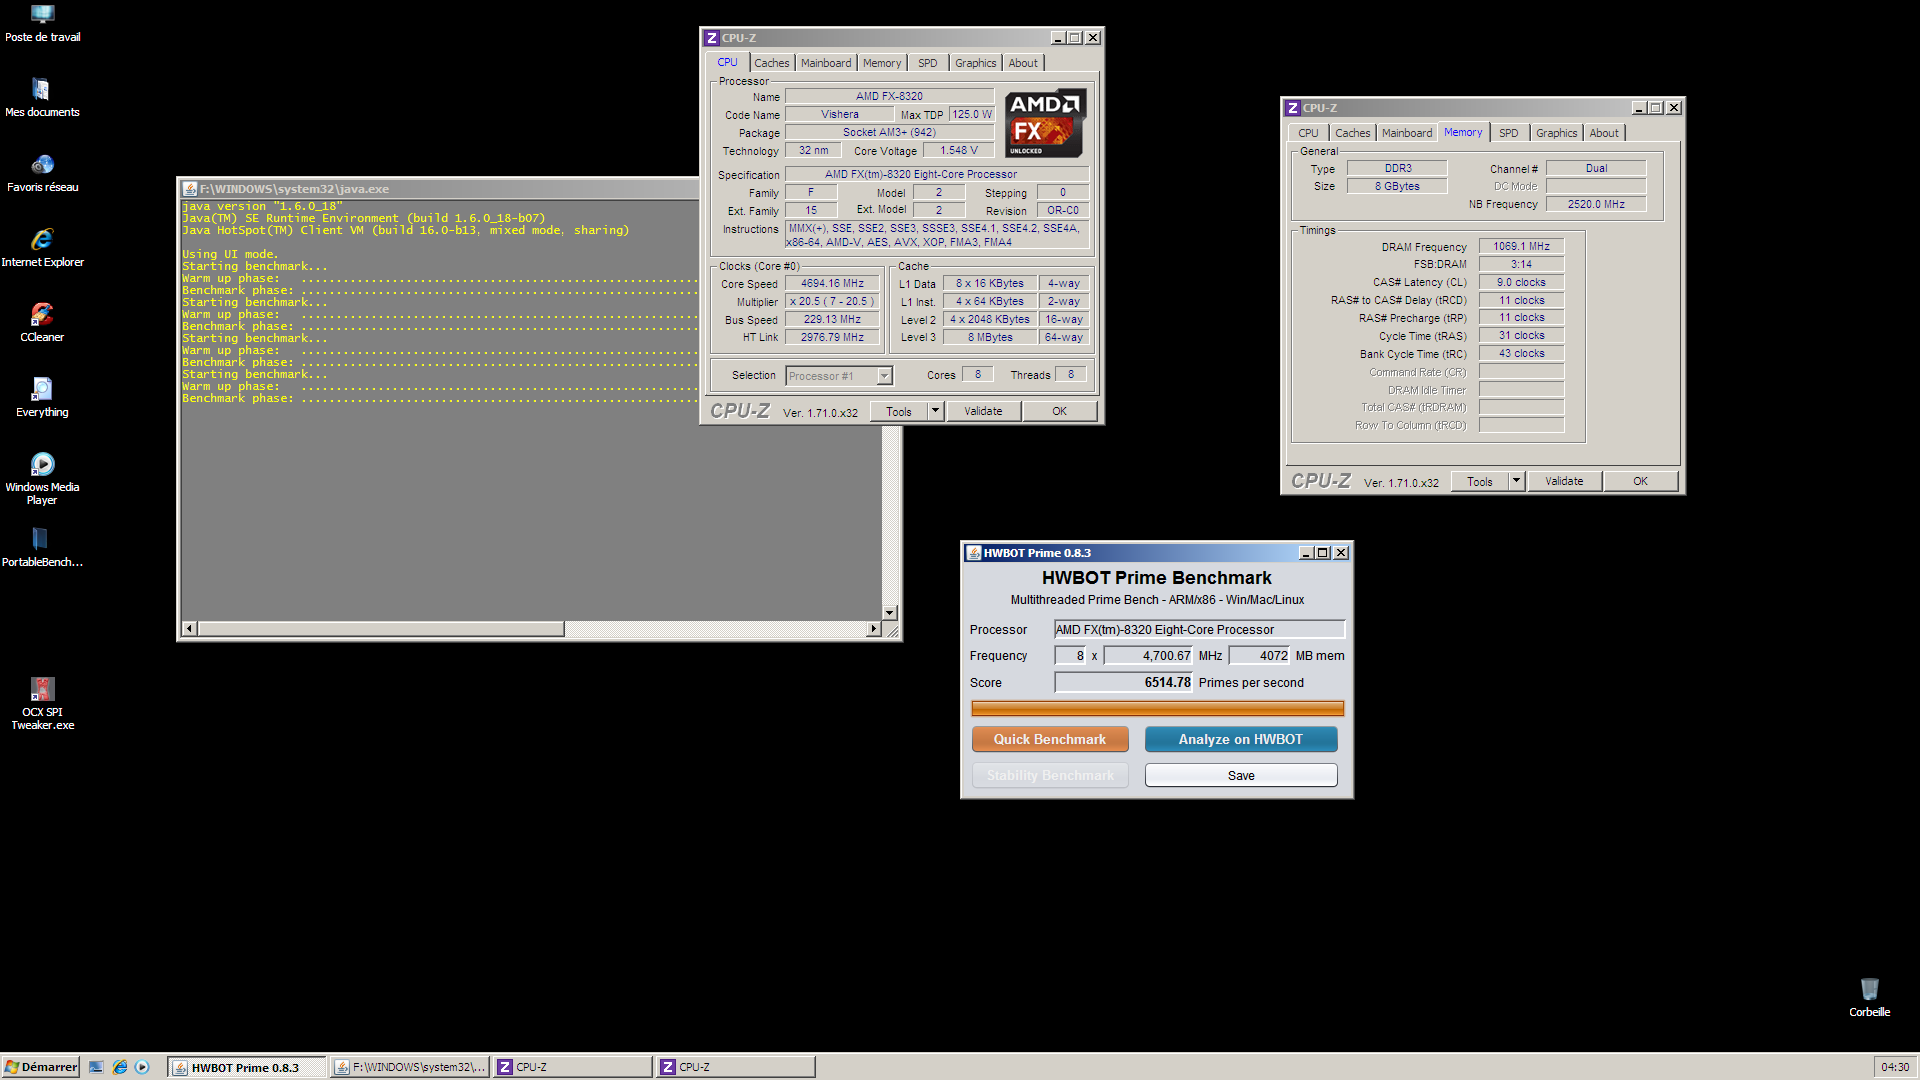
Task: Select About tab in CPU-Z CPU window
Action: coord(1023,63)
